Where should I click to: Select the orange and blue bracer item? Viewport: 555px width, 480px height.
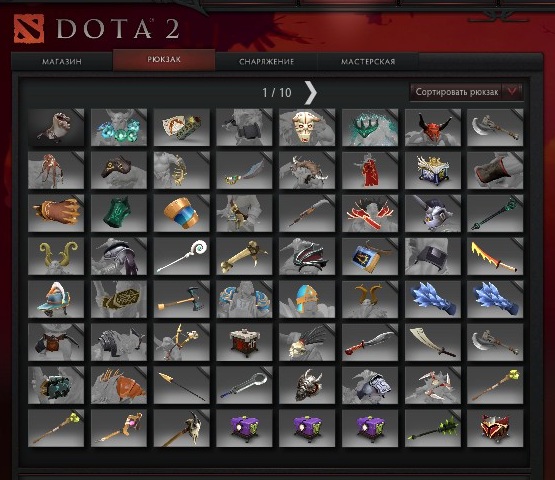(182, 213)
